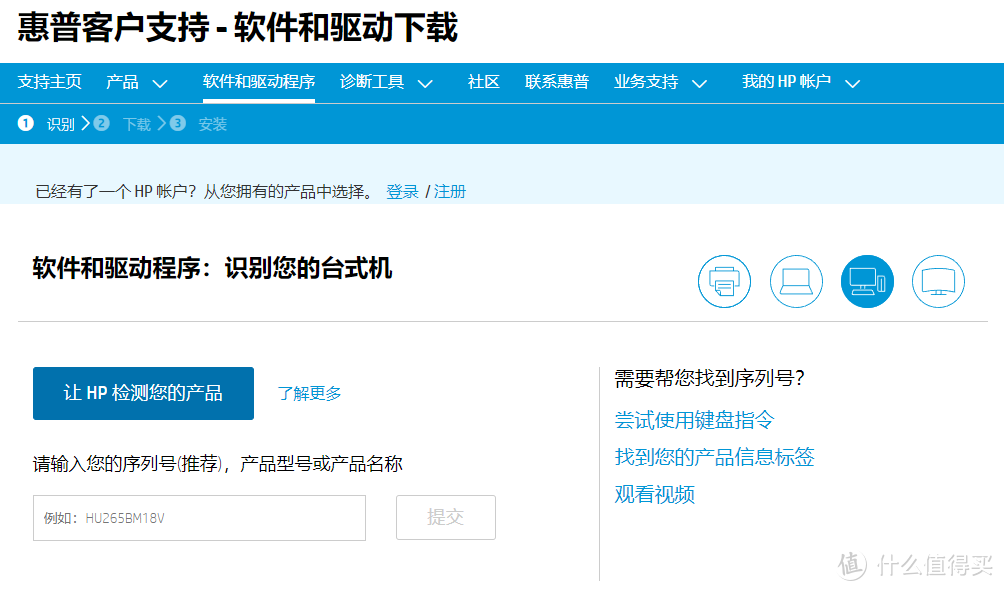Open the 观看视频 link
1004x591 pixels.
[x=654, y=494]
